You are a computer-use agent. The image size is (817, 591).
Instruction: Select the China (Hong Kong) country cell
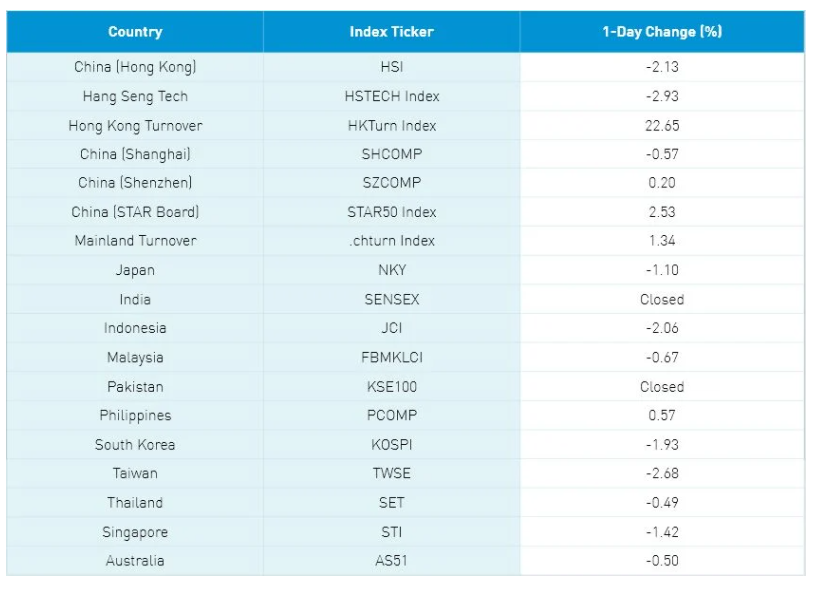135,67
